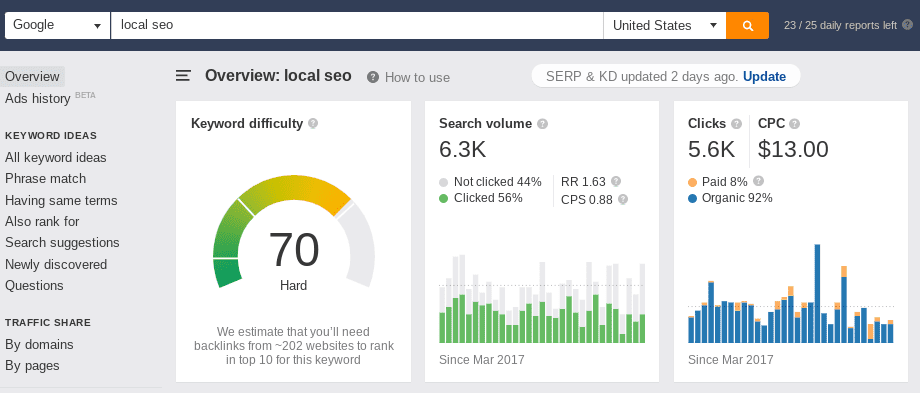
Task: Open help icon beside daily reports left
Action: pyautogui.click(x=908, y=25)
